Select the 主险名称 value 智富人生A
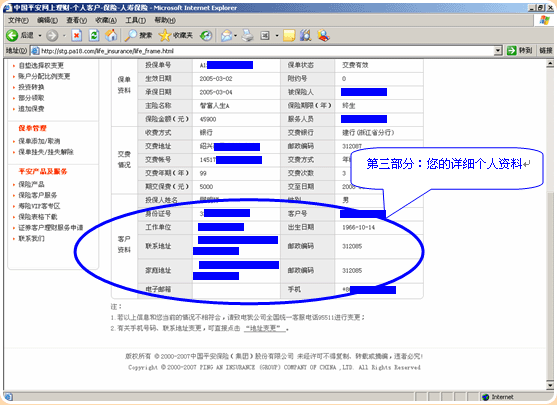The image size is (557, 405). tap(215, 106)
